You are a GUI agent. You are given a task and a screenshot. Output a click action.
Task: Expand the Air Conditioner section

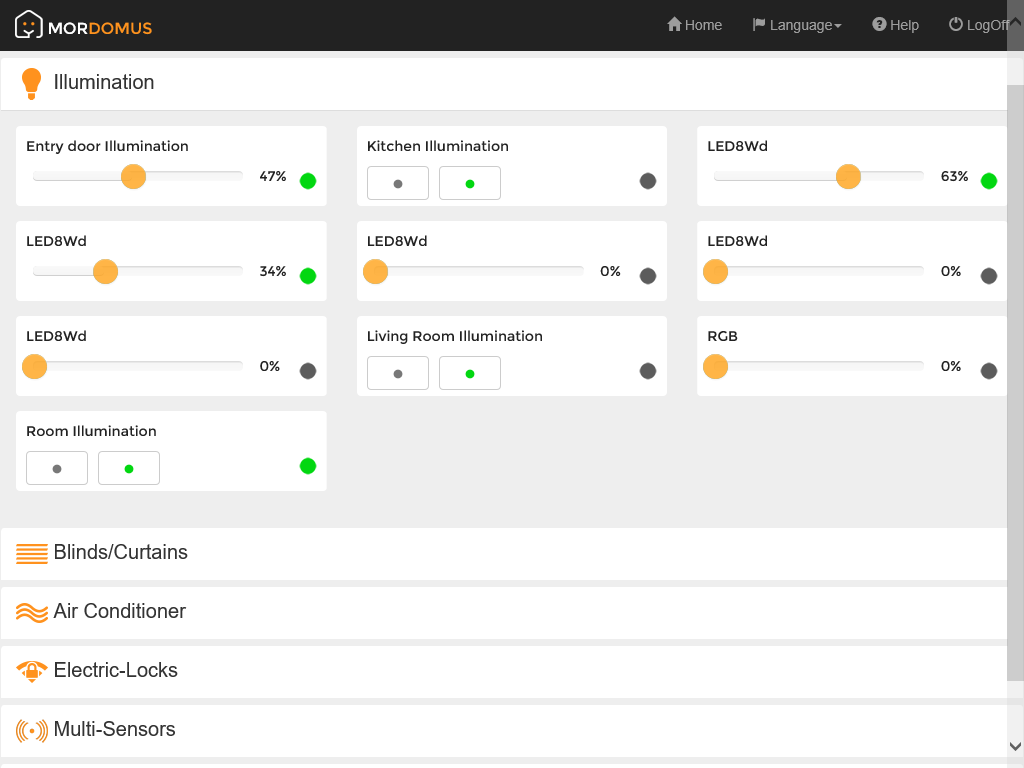click(120, 612)
